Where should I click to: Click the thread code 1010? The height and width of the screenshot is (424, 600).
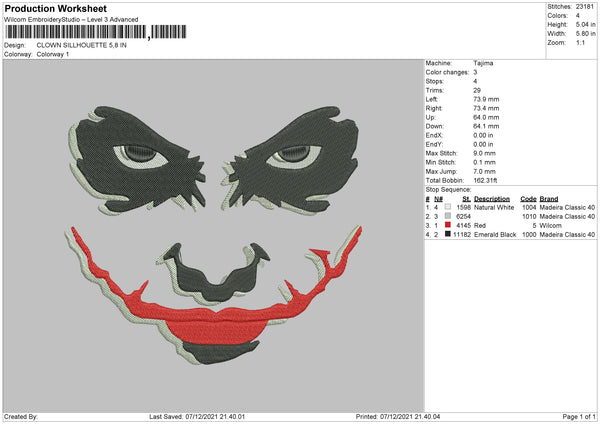529,217
